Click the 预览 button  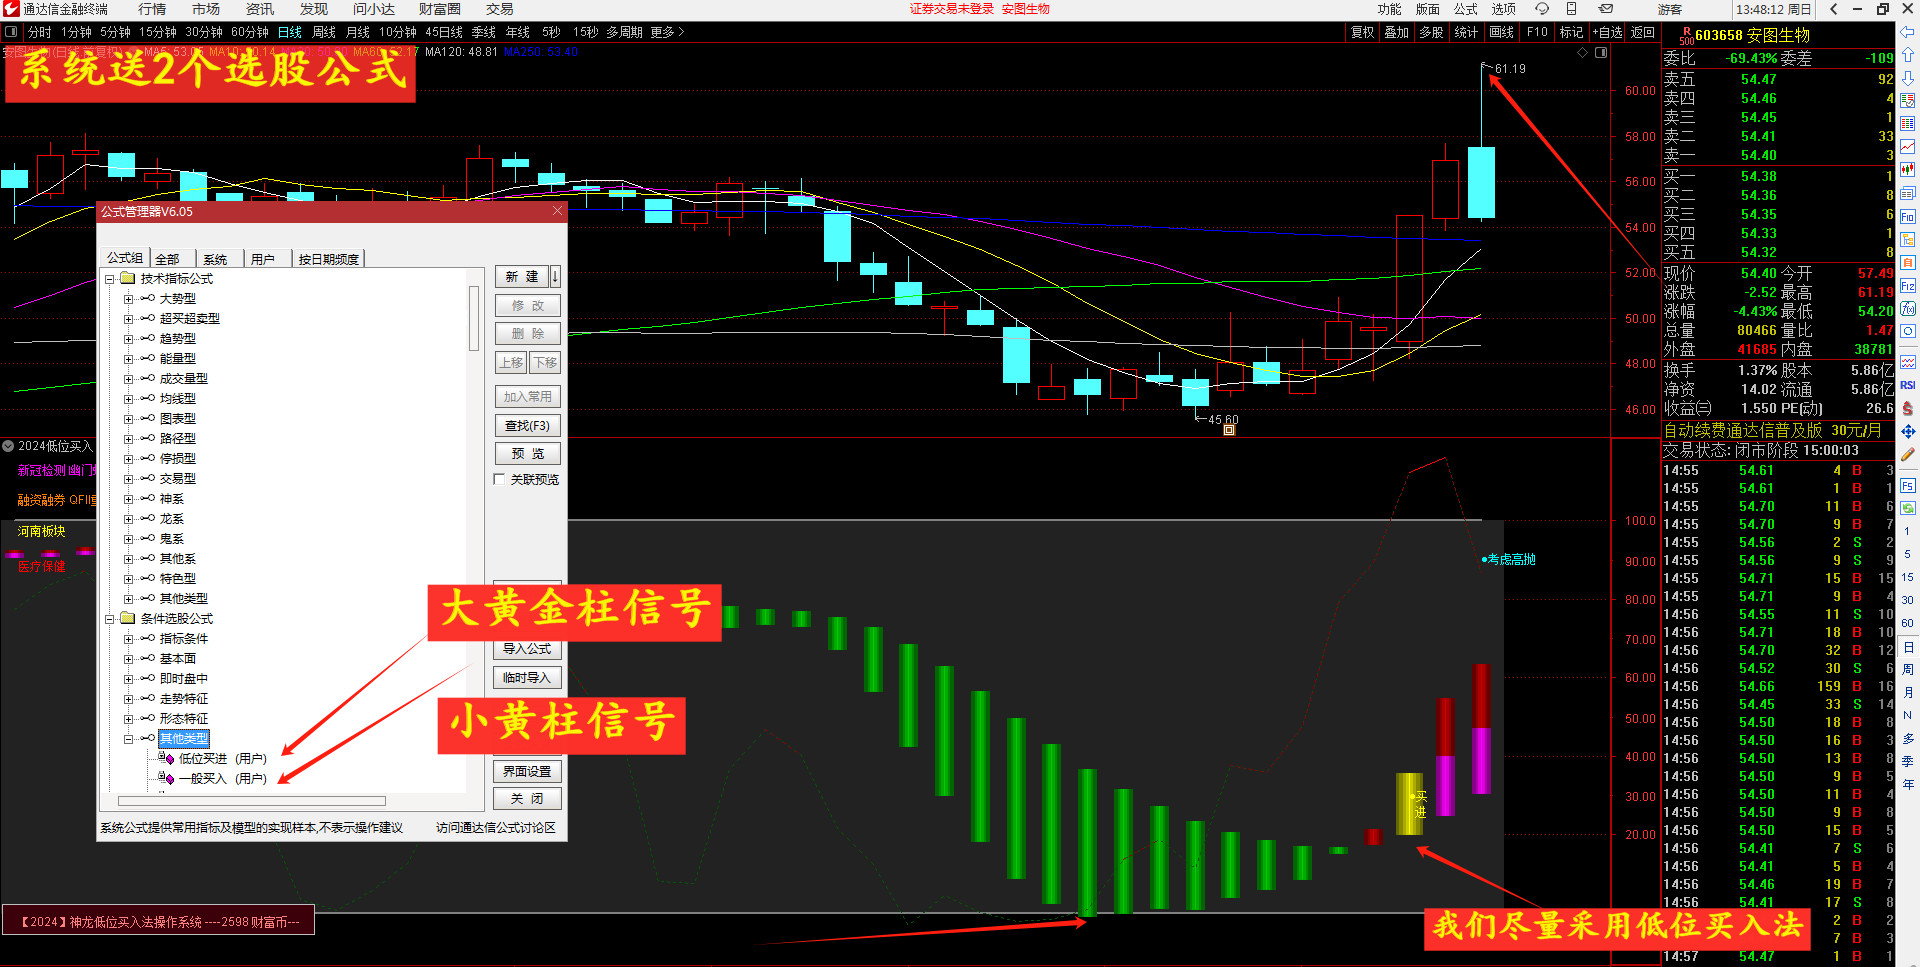527,454
